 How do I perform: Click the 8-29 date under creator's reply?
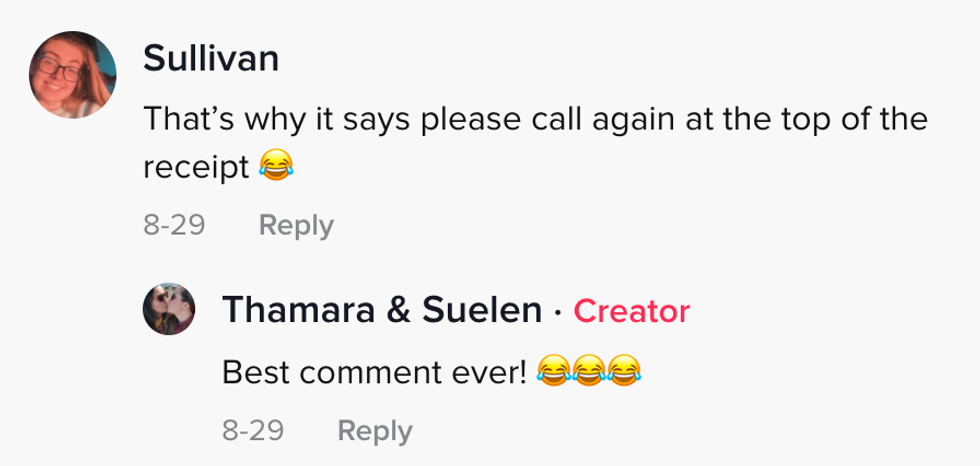tap(253, 431)
